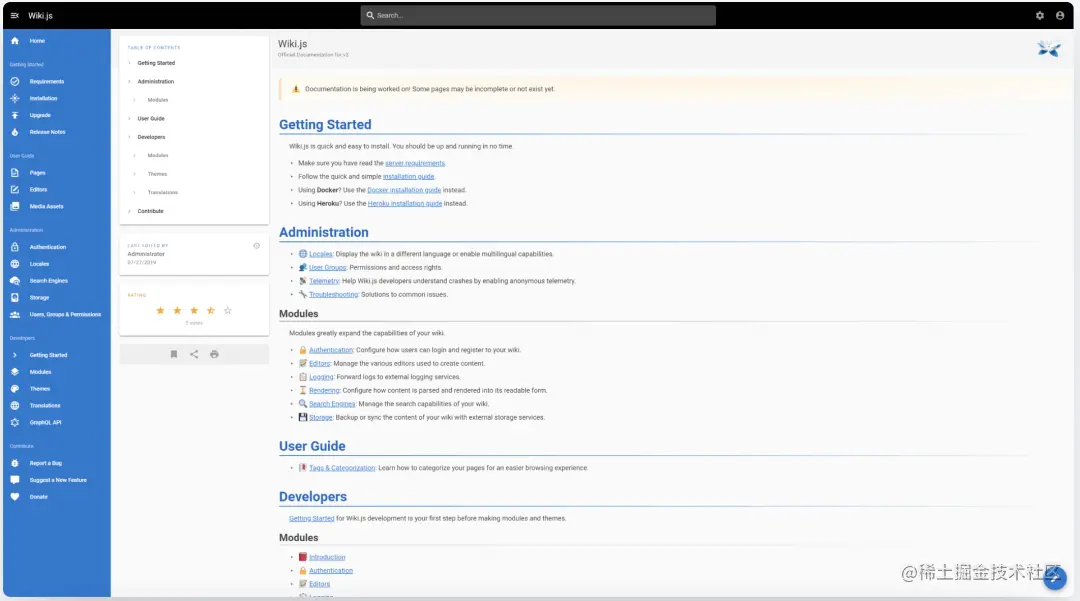The height and width of the screenshot is (601, 1080).
Task: Click the Wiki.js butterfly logo on the page
Action: (x=1049, y=49)
